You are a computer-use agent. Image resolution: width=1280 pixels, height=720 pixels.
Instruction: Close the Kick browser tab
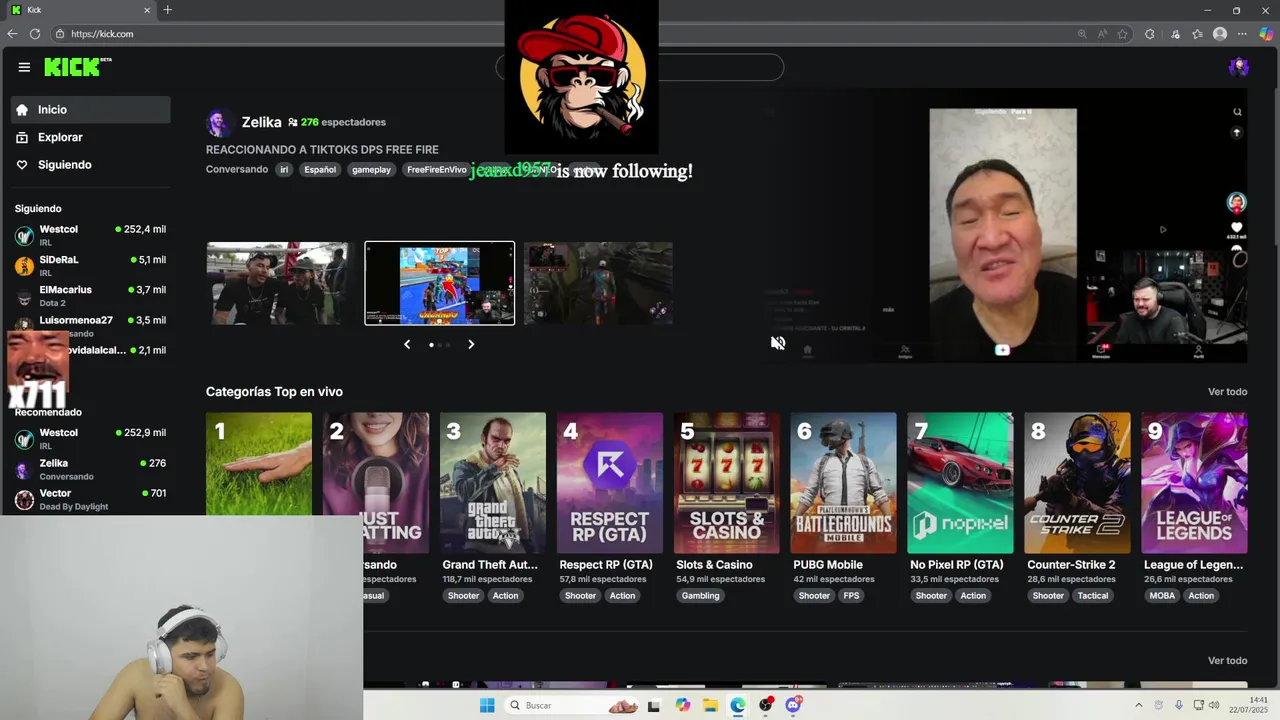coord(147,10)
